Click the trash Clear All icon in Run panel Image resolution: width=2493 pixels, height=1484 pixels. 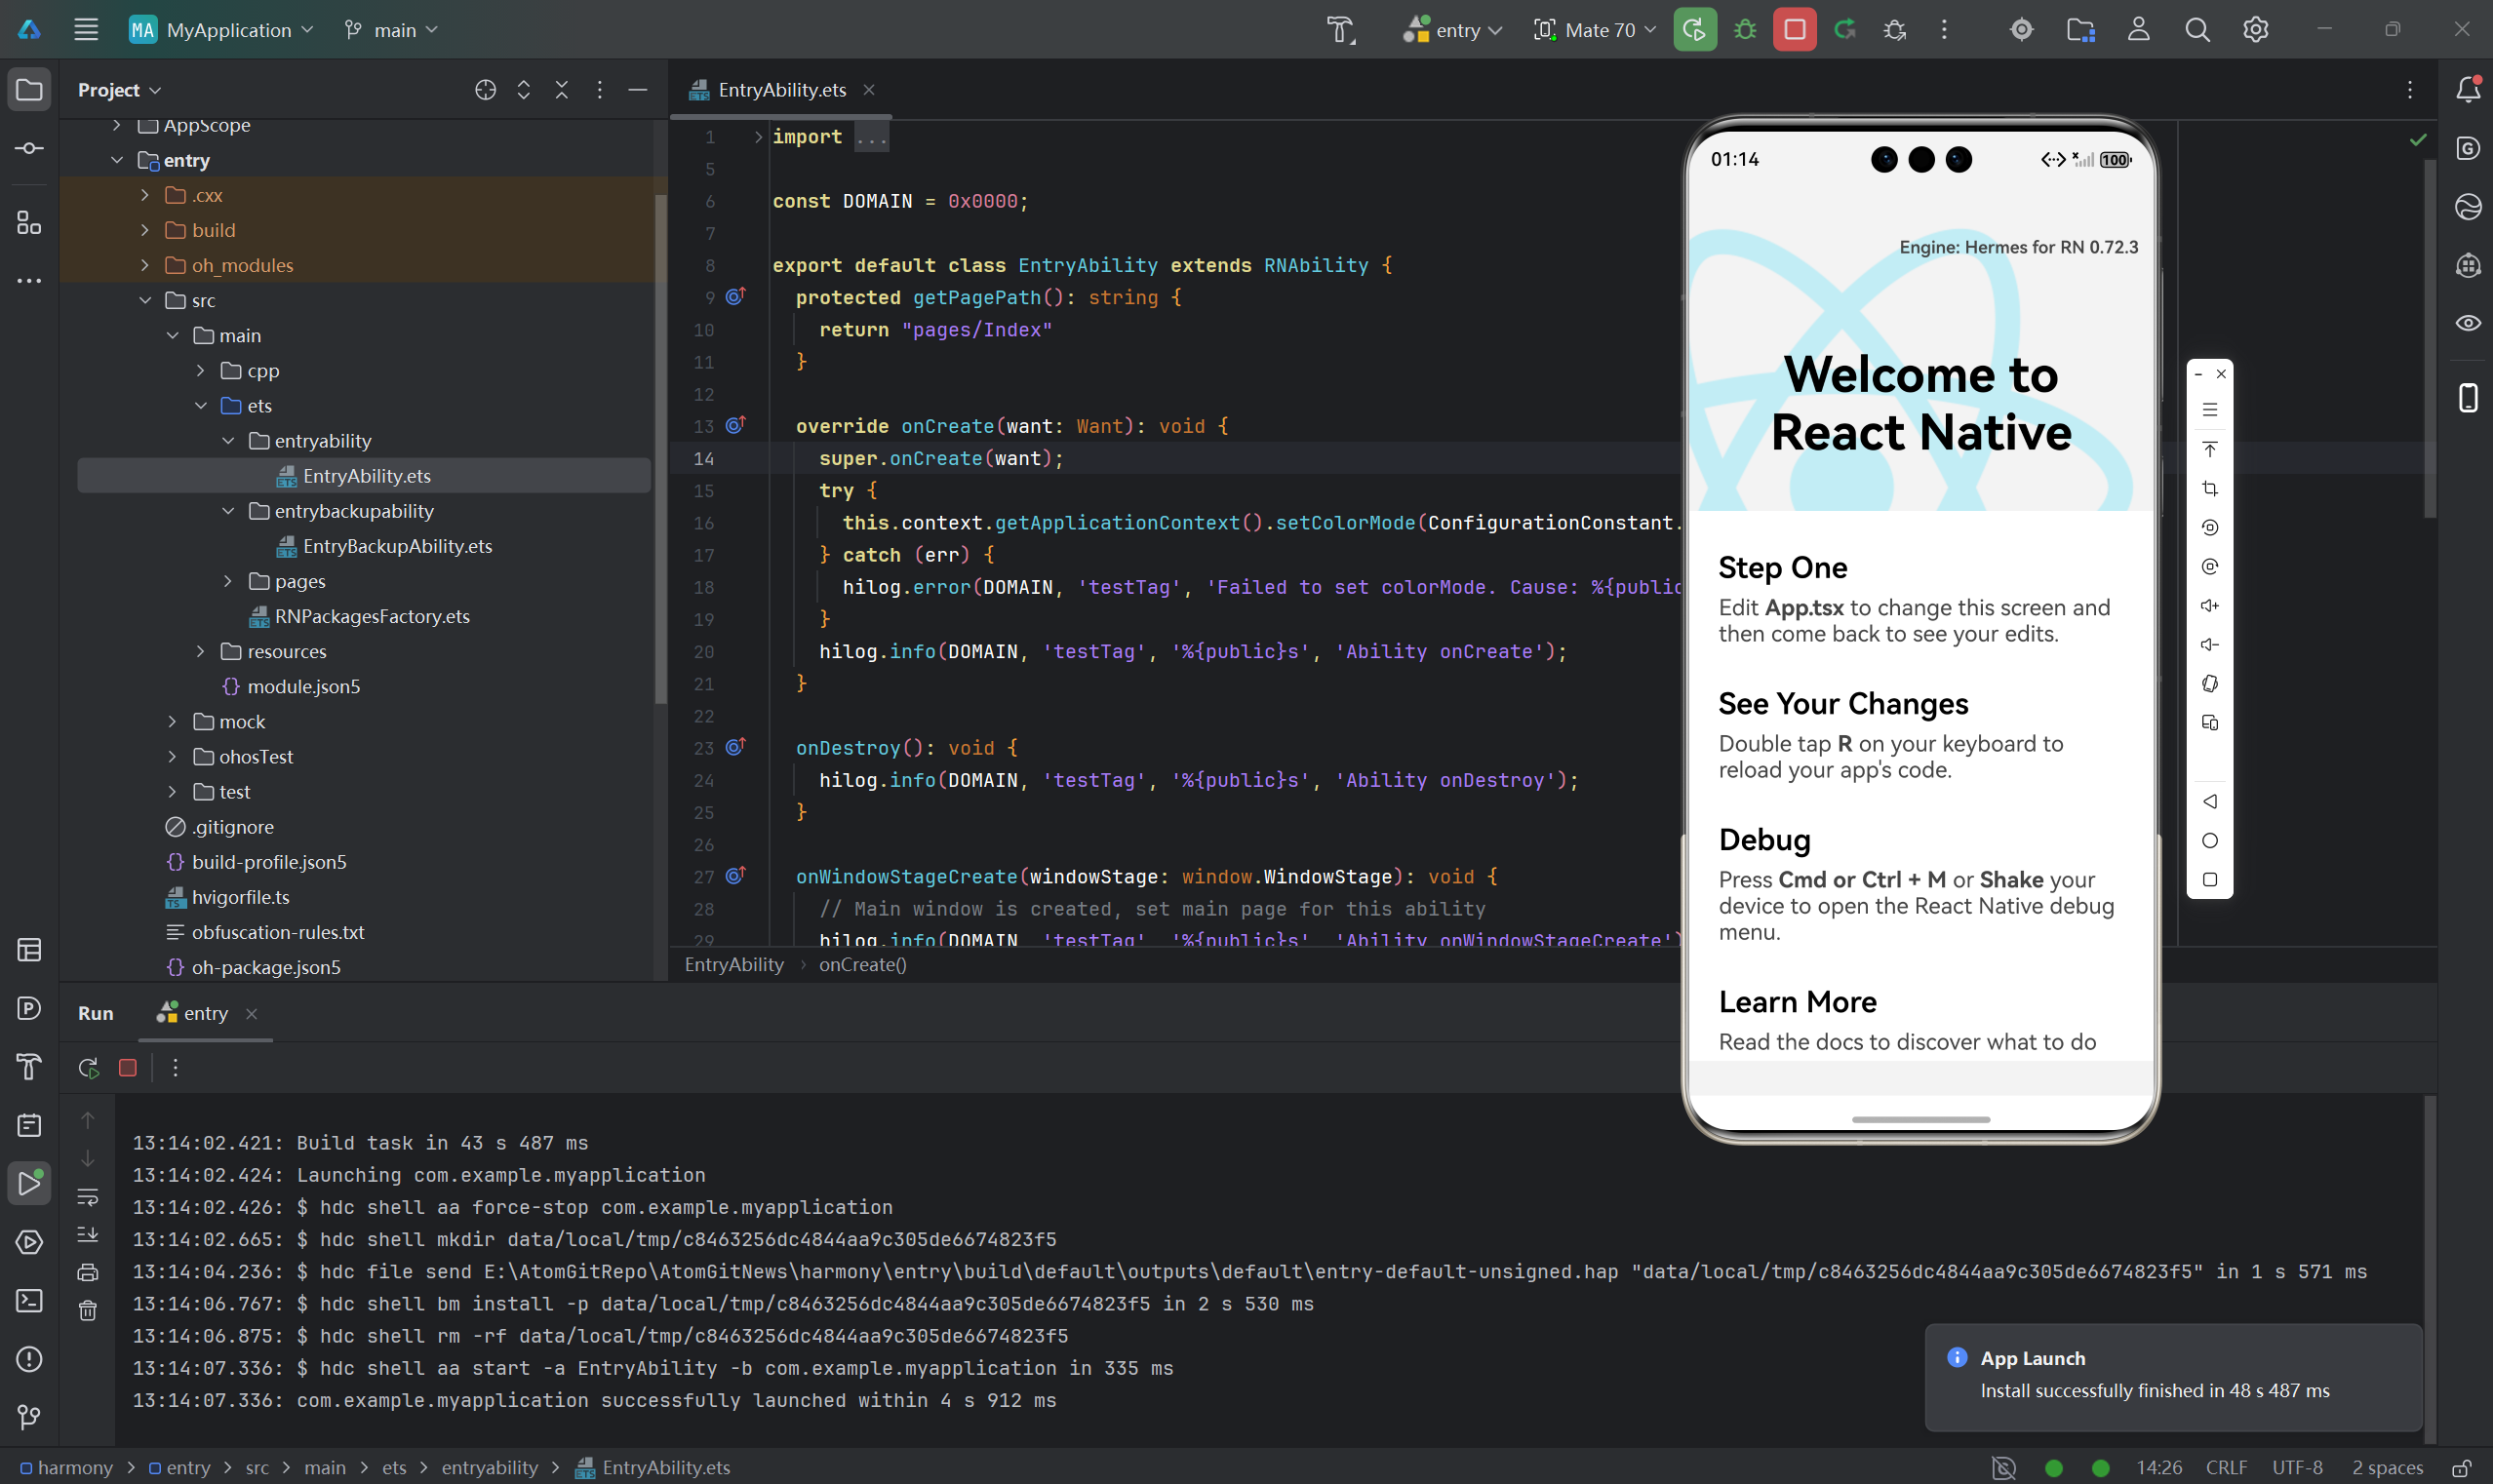click(x=88, y=1310)
